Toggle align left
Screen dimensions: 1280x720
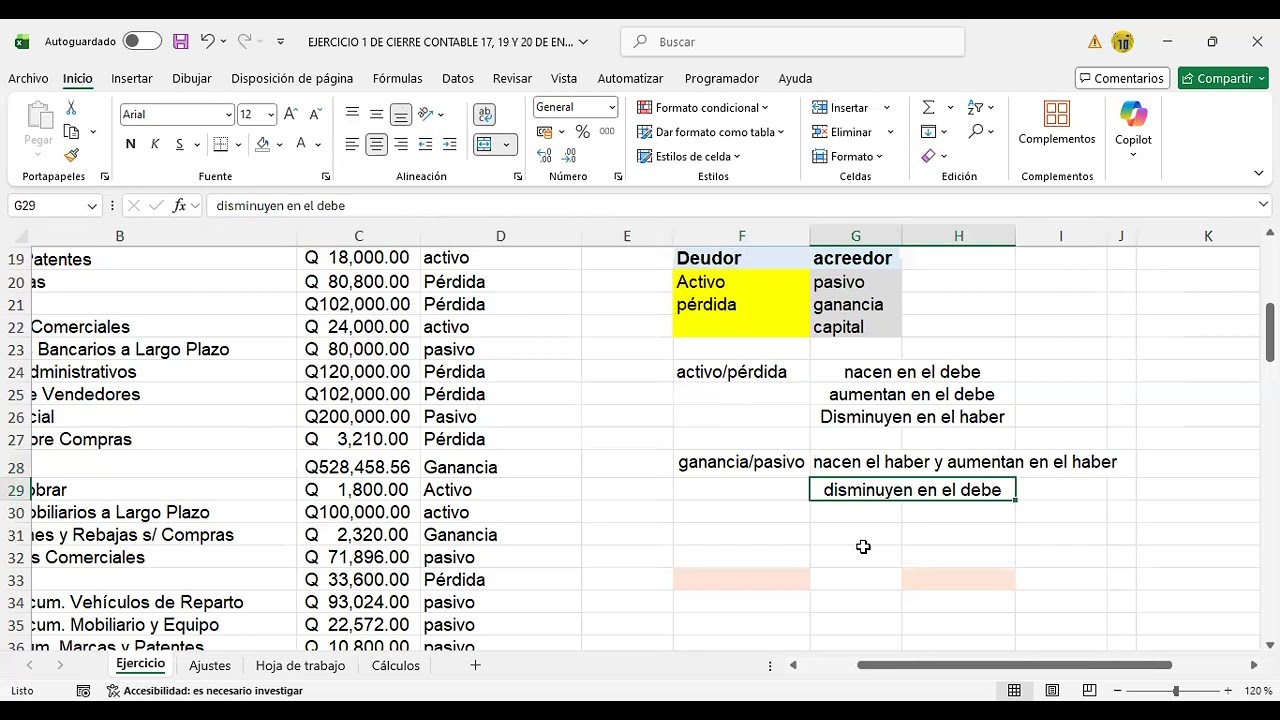(x=352, y=144)
